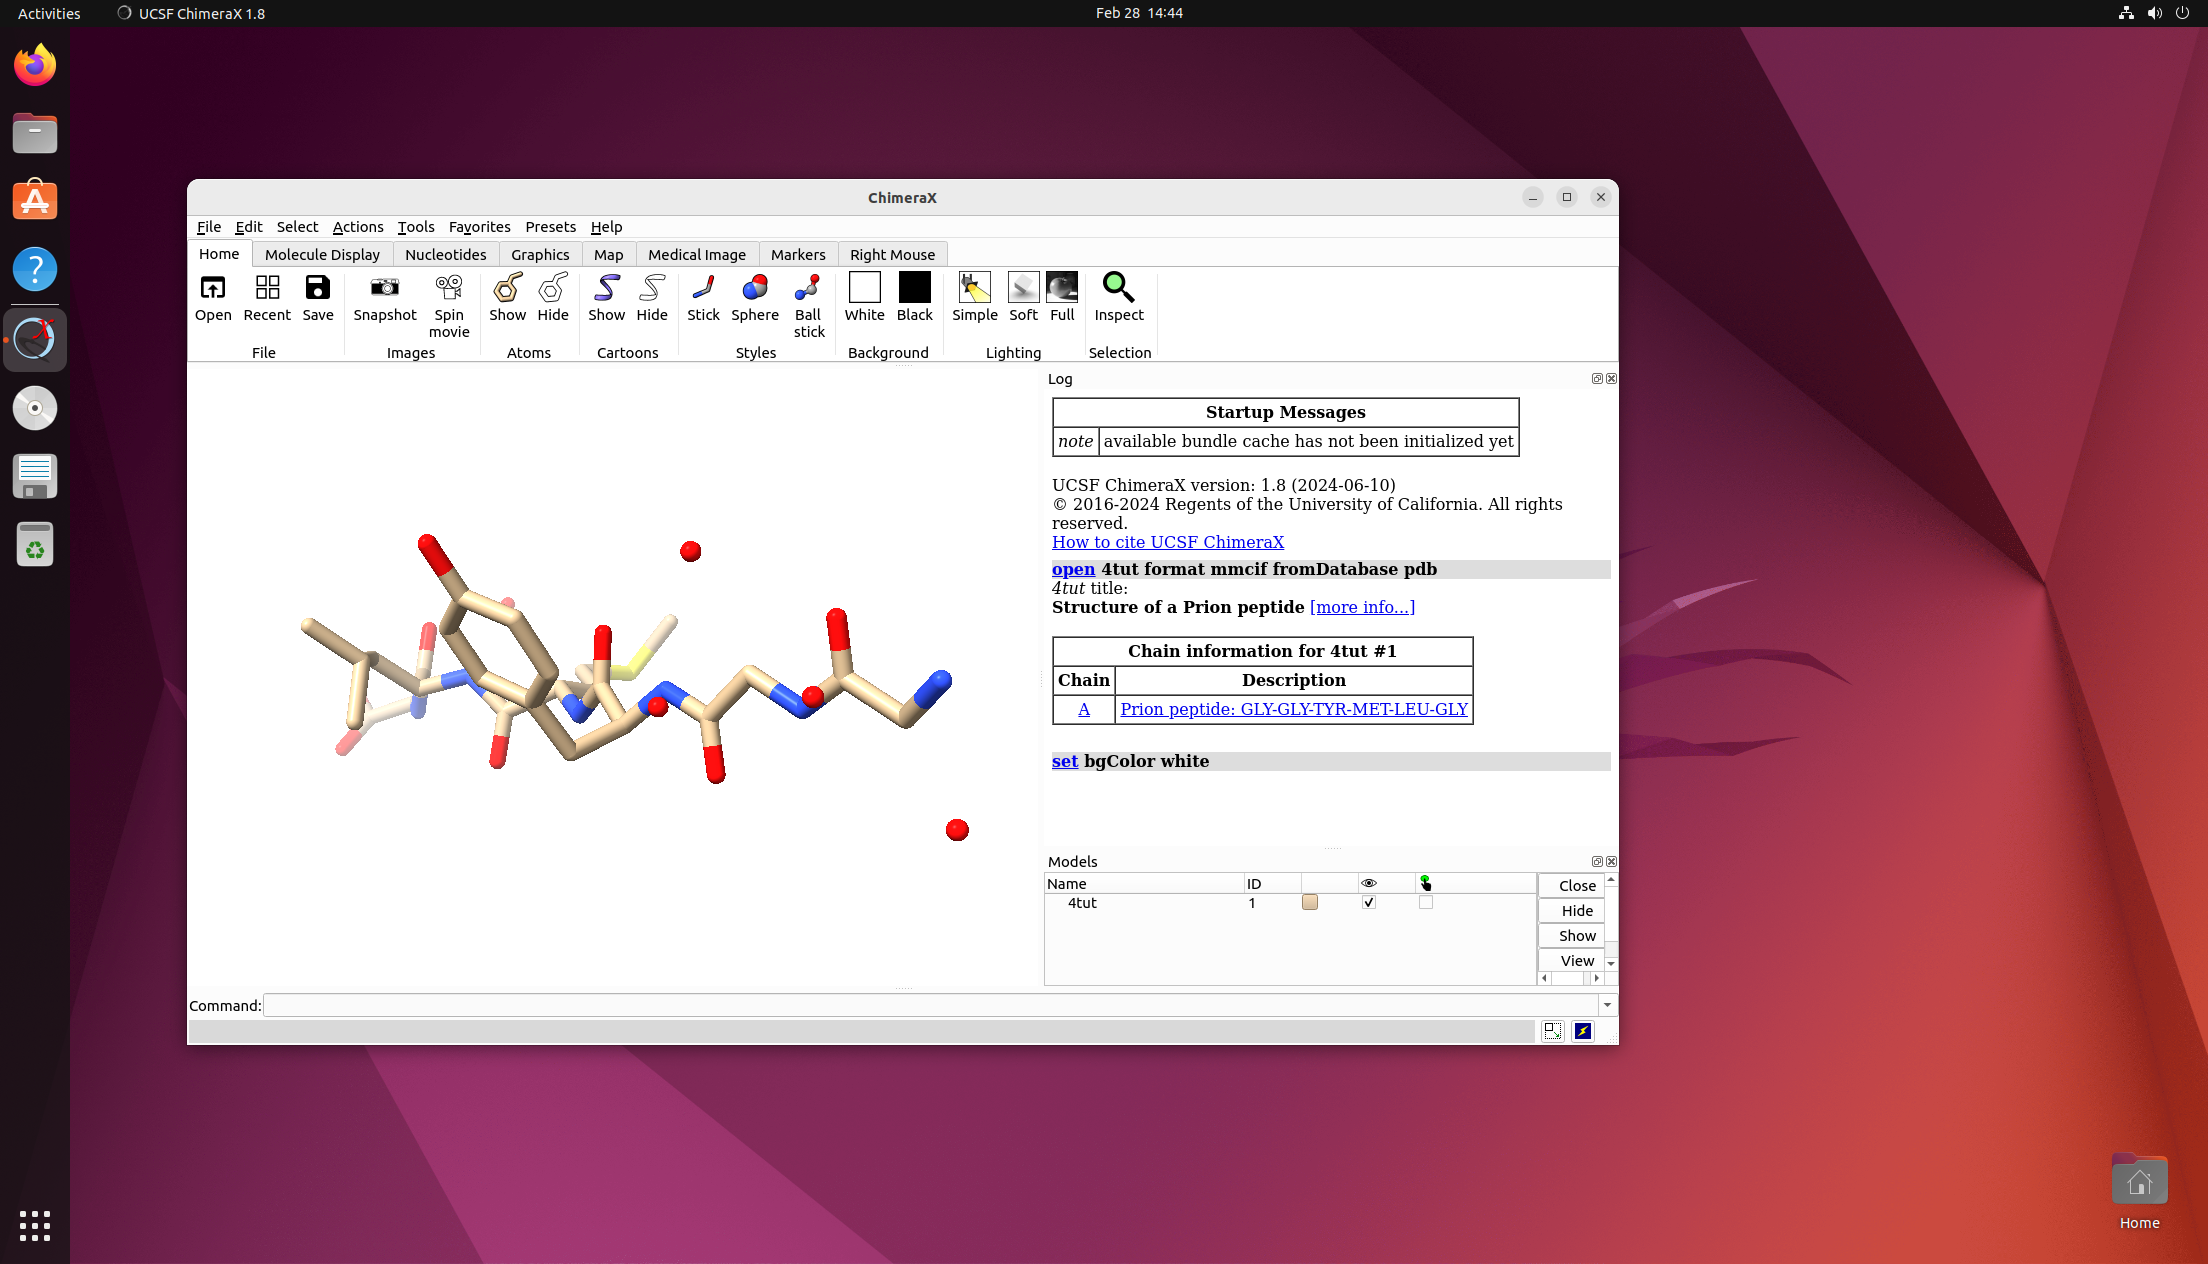Screen dimensions: 2208x1264
Task: Apply Sphere style to atoms
Action: 754,289
